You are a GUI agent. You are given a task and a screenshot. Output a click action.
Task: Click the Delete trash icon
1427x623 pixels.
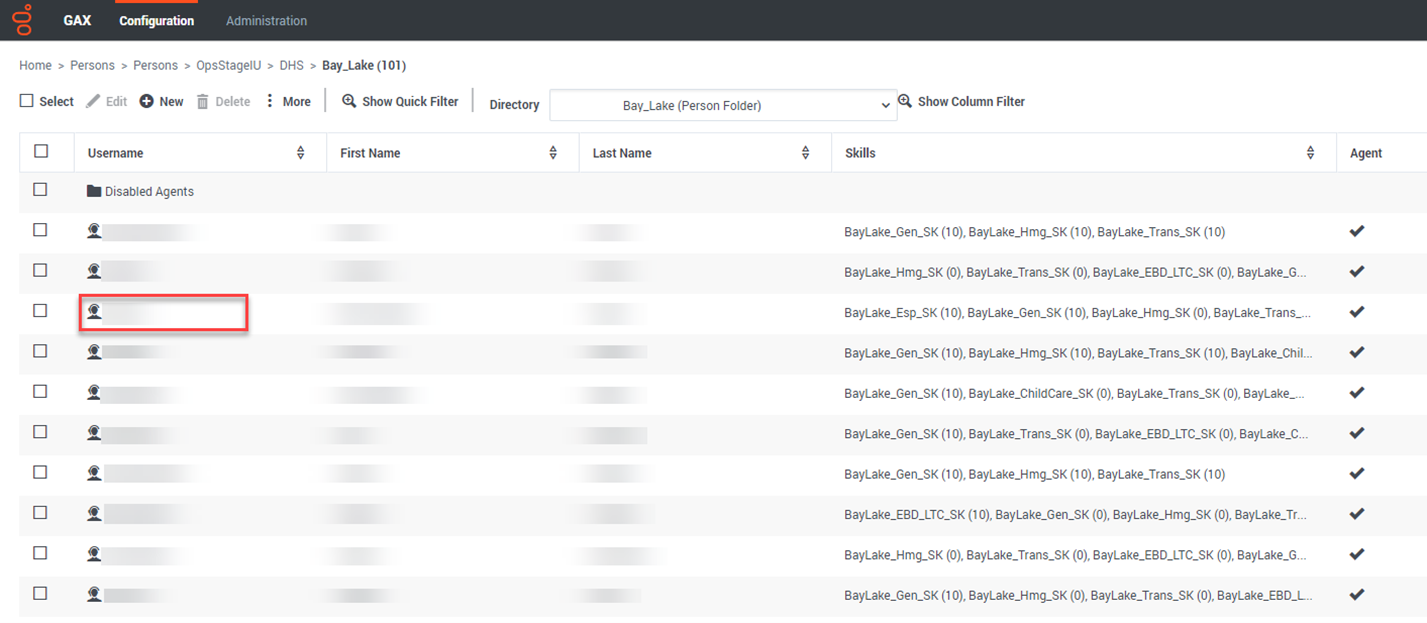(x=203, y=102)
